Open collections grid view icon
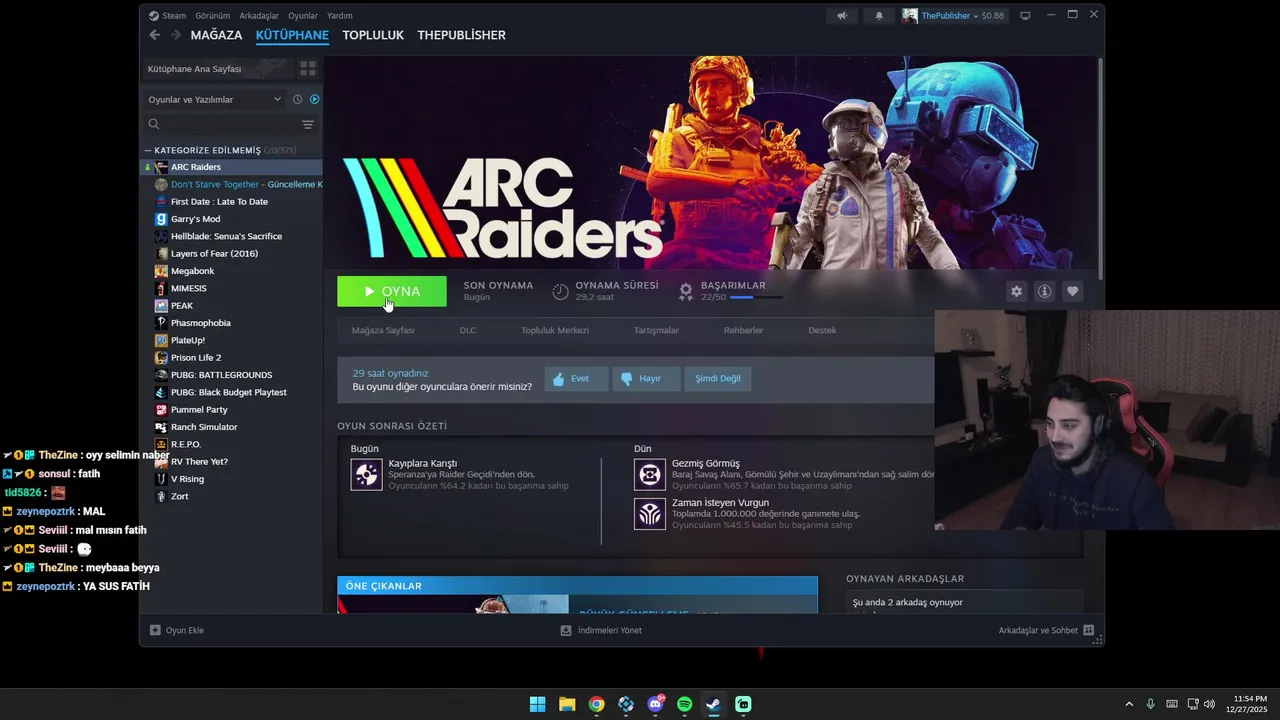1280x720 pixels. tap(308, 69)
